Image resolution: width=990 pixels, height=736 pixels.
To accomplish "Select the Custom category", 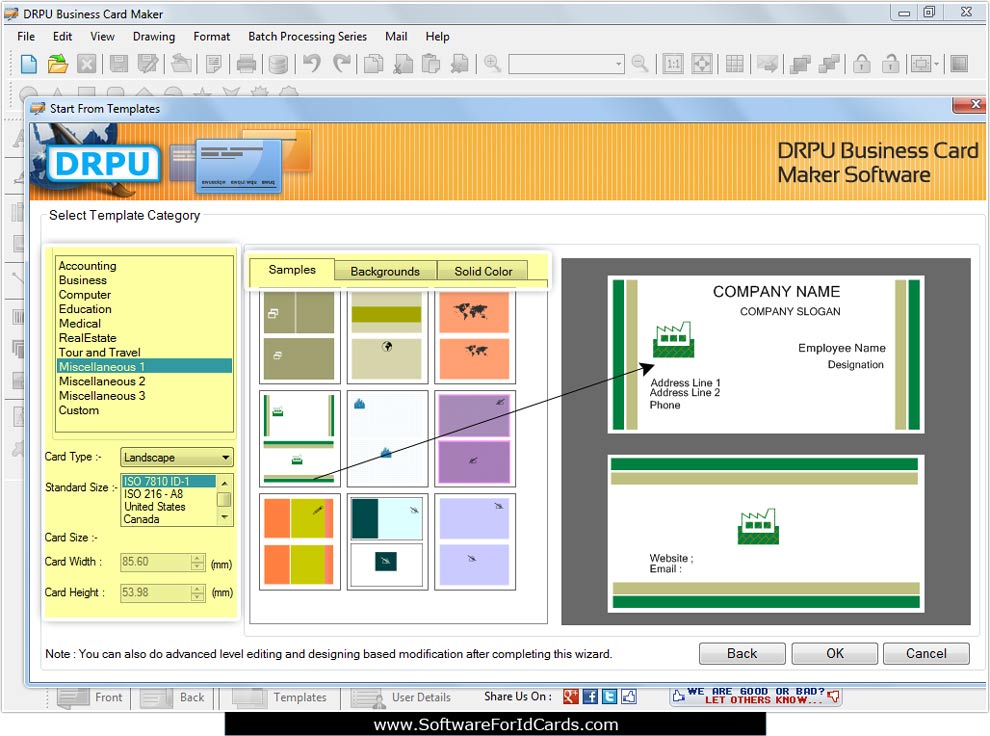I will (x=79, y=410).
